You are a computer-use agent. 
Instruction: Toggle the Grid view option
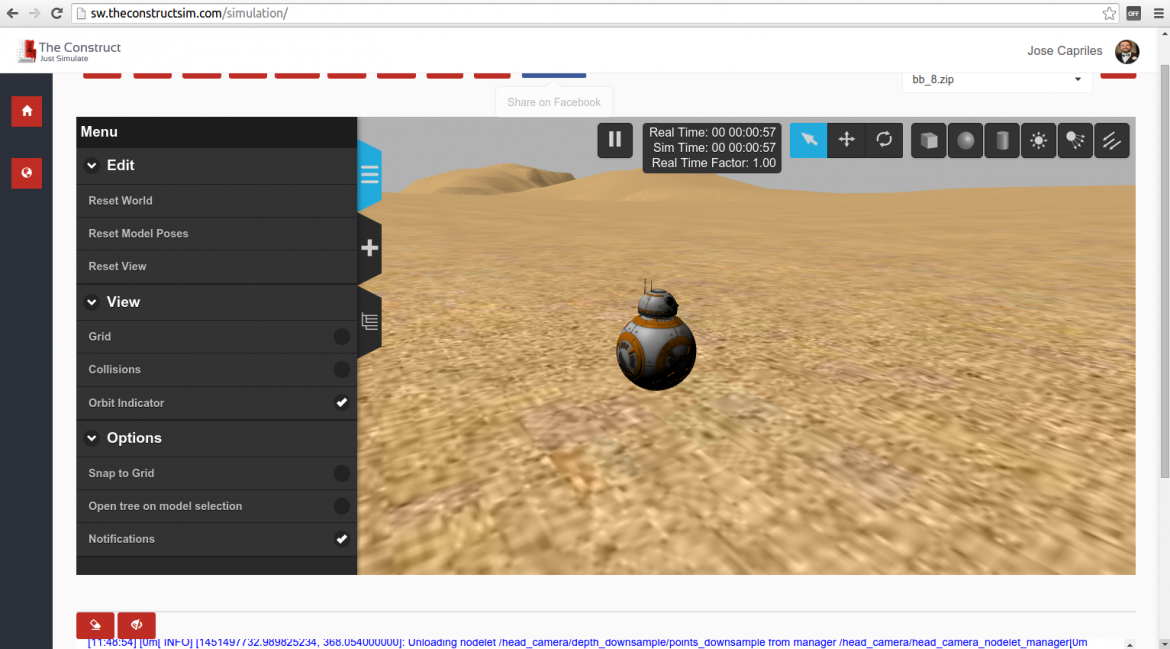pos(342,336)
